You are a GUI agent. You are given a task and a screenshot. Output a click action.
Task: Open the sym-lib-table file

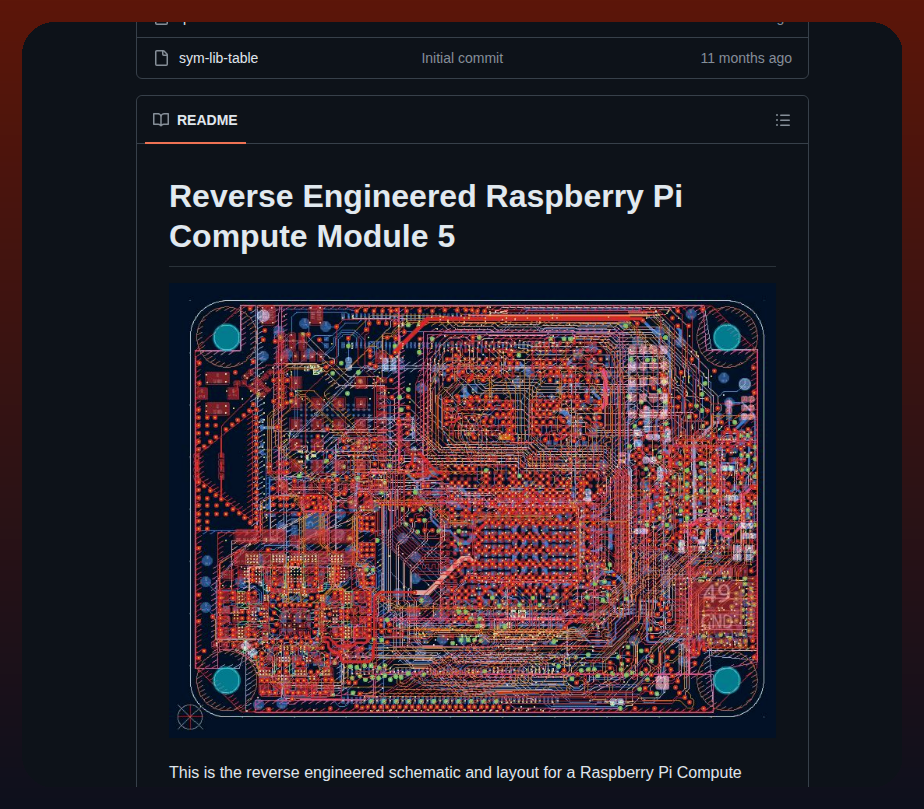point(218,58)
